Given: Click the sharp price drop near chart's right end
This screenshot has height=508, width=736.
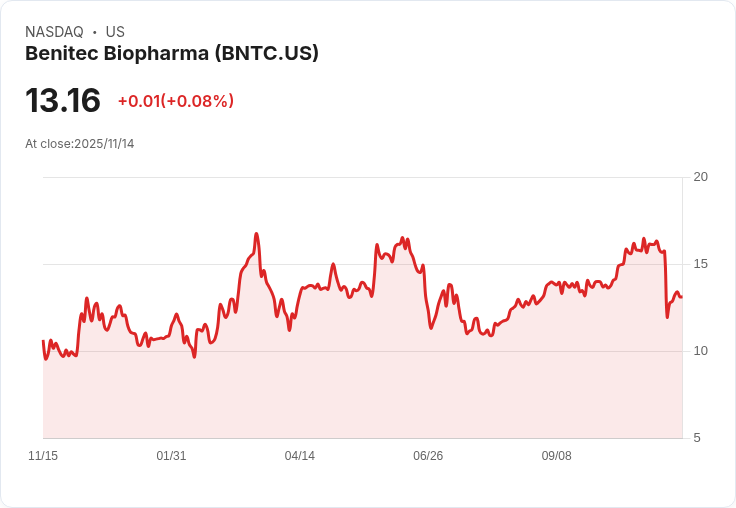Looking at the screenshot, I should tap(666, 284).
